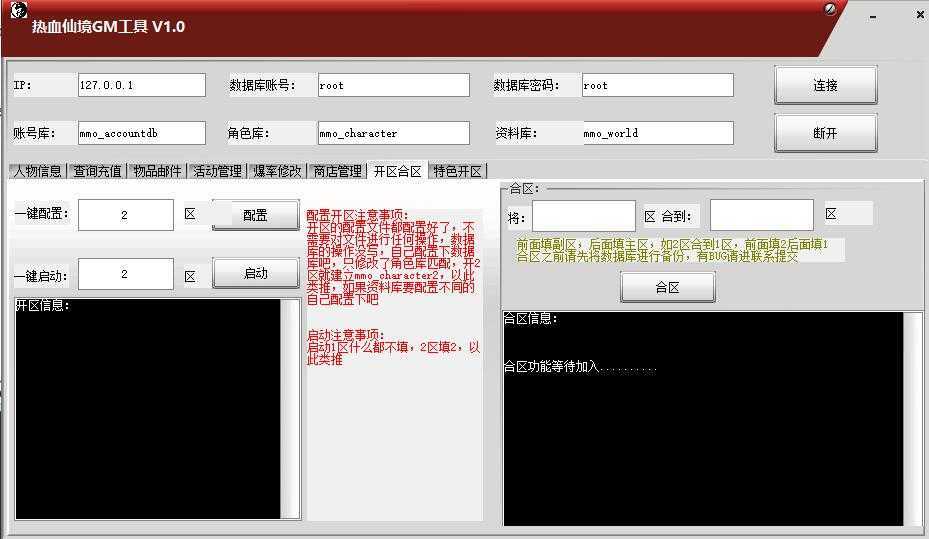Select the 物品邮件 tab
The image size is (929, 539).
click(157, 171)
